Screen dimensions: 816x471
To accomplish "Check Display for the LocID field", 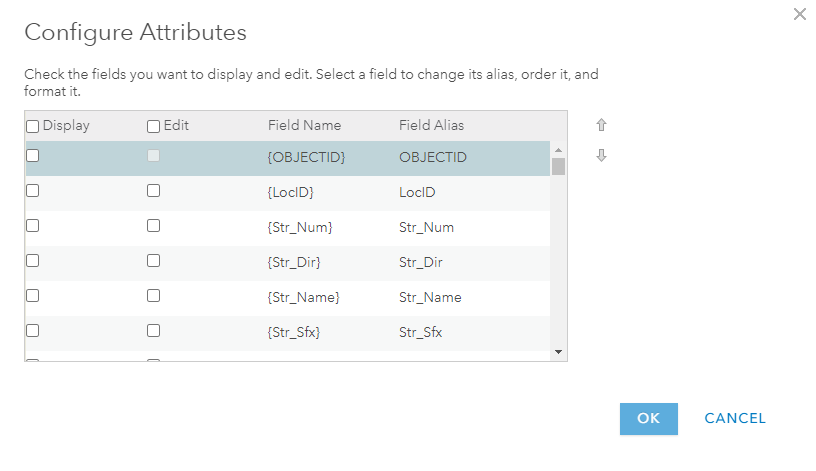I will click(x=32, y=191).
